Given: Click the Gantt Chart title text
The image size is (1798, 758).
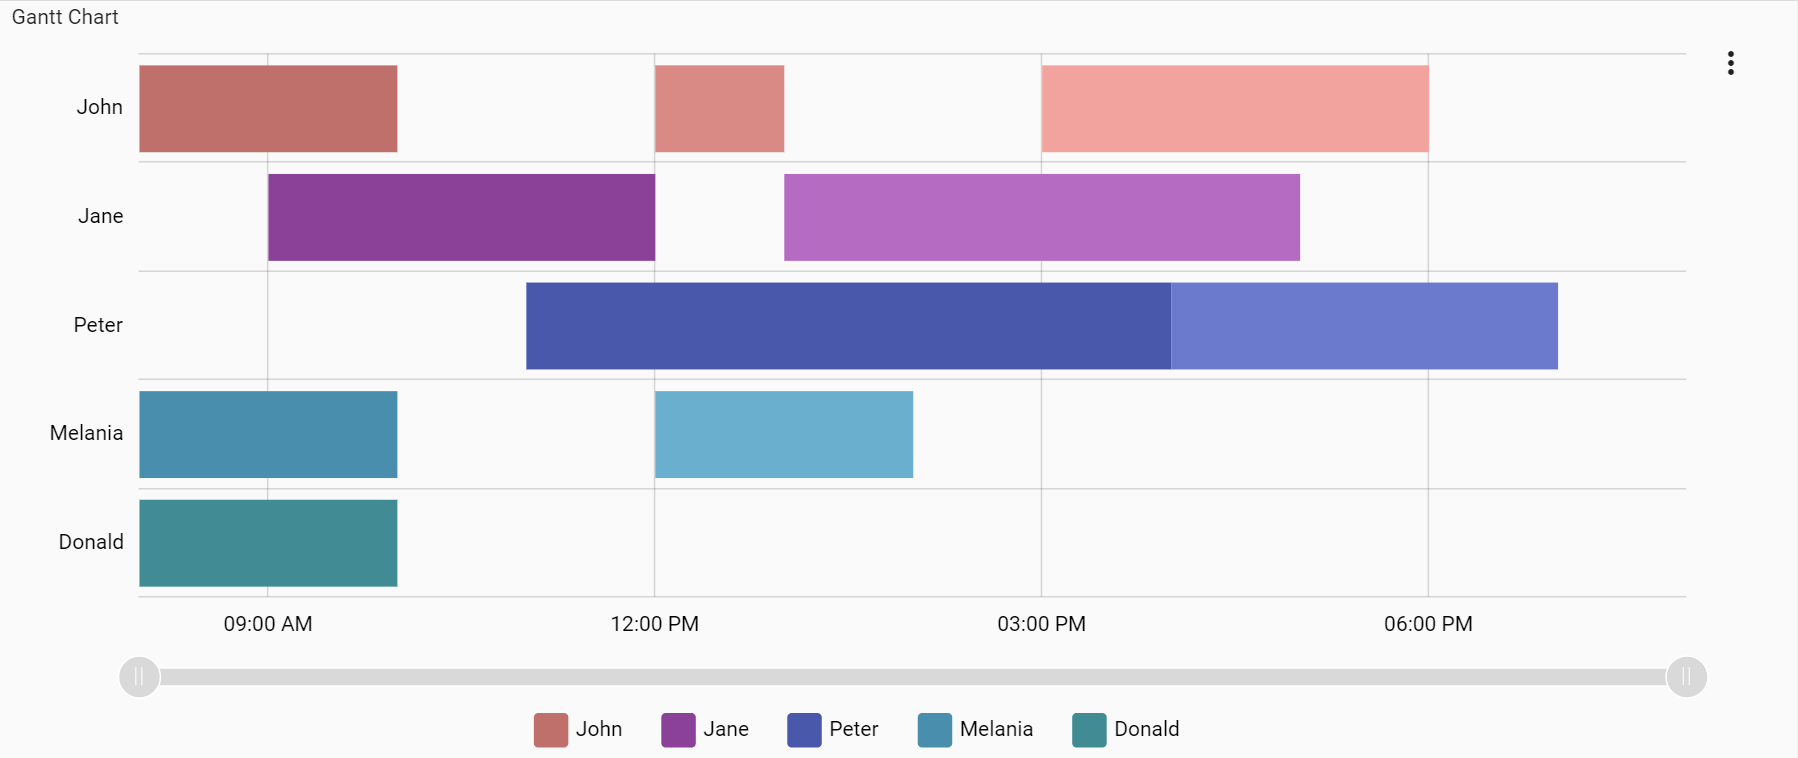Looking at the screenshot, I should point(63,17).
